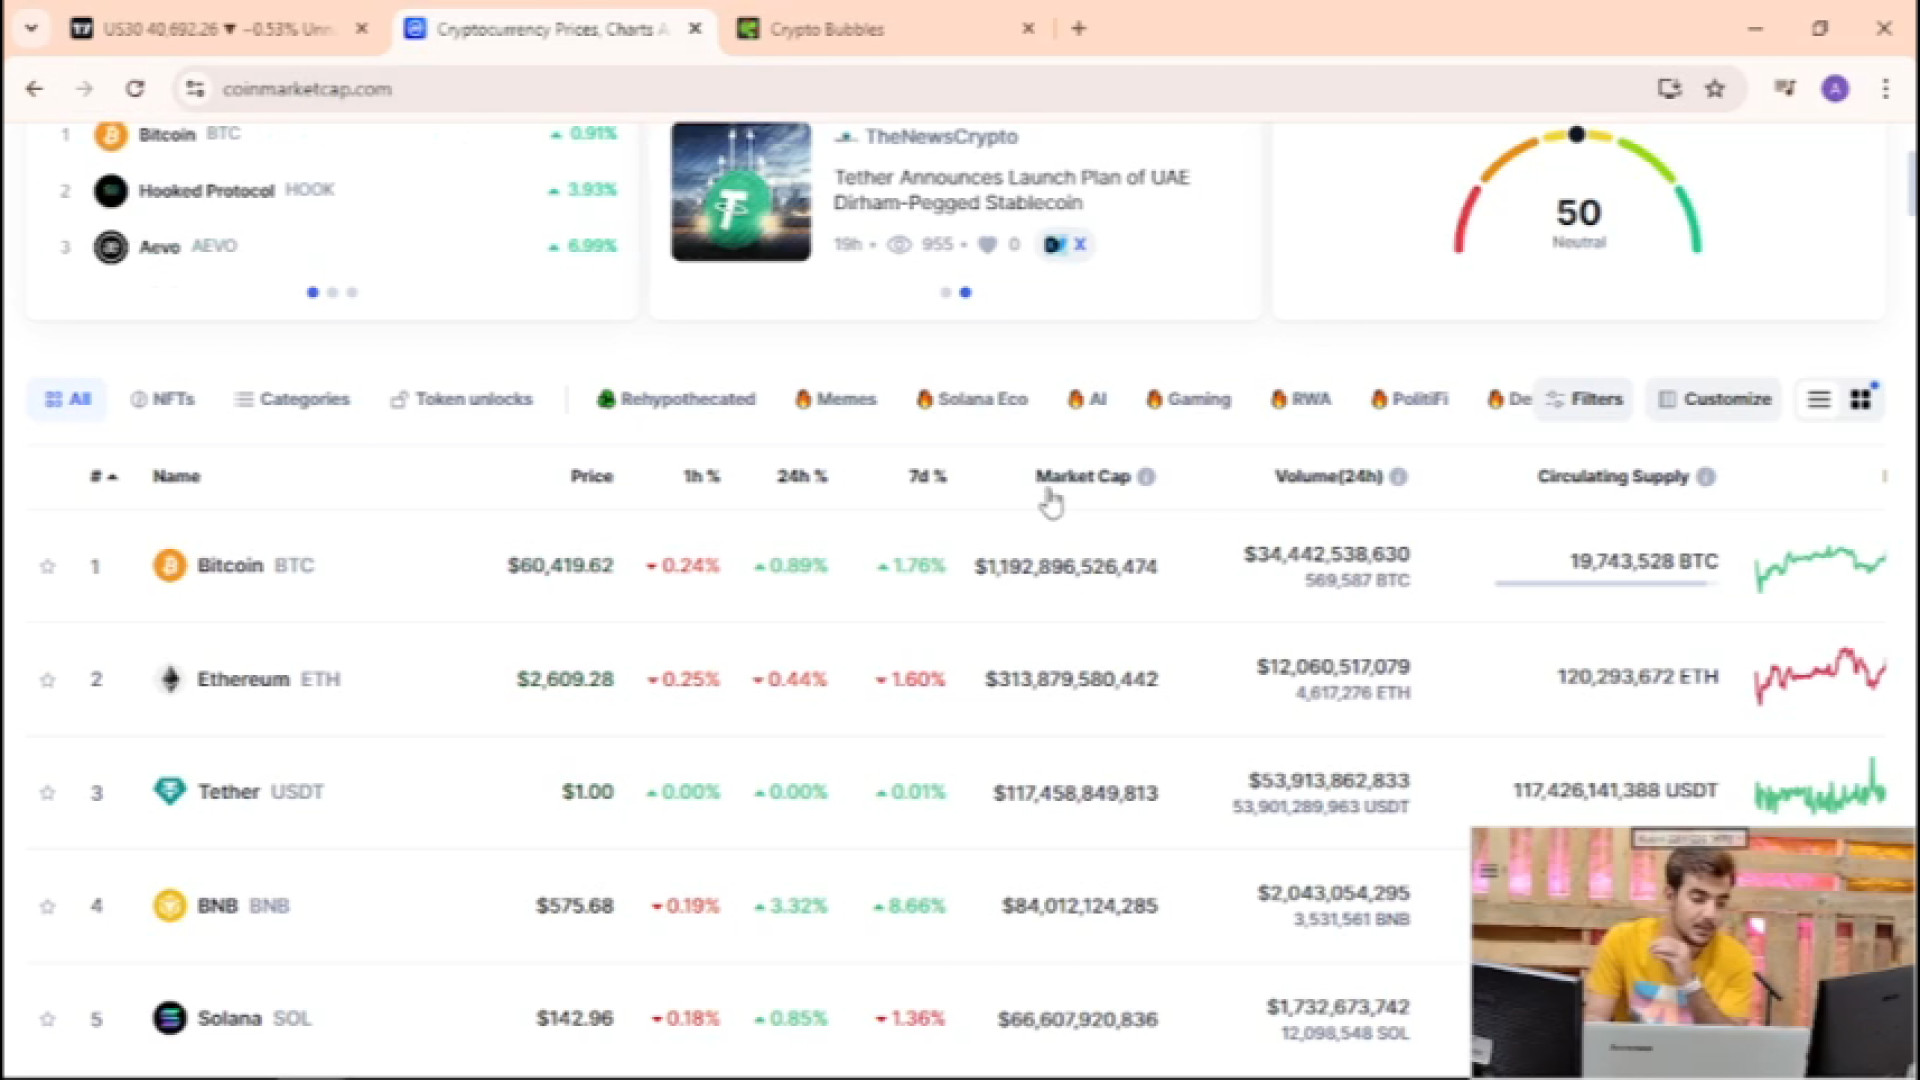The height and width of the screenshot is (1080, 1920).
Task: Close the US30 tab
Action: point(362,29)
